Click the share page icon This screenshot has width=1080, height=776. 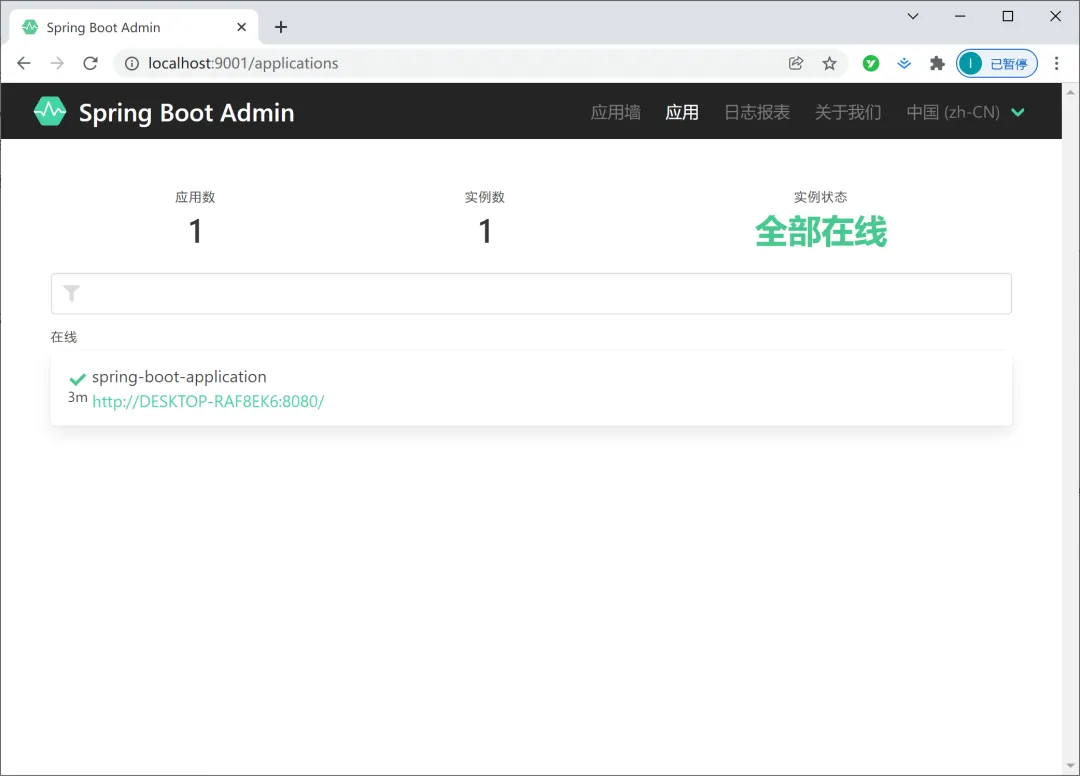pyautogui.click(x=795, y=63)
